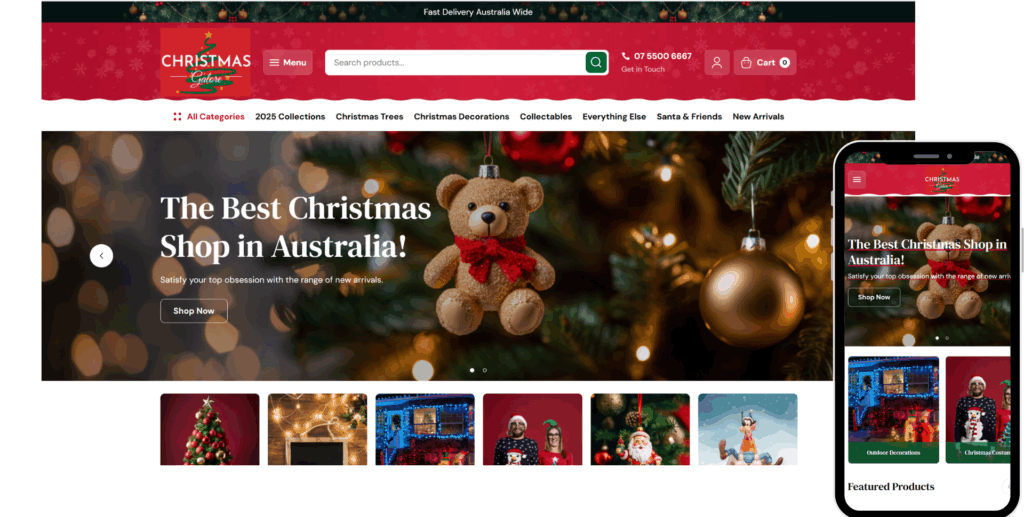Image resolution: width=1024 pixels, height=517 pixels.
Task: Open the hamburger Menu button
Action: coord(288,63)
